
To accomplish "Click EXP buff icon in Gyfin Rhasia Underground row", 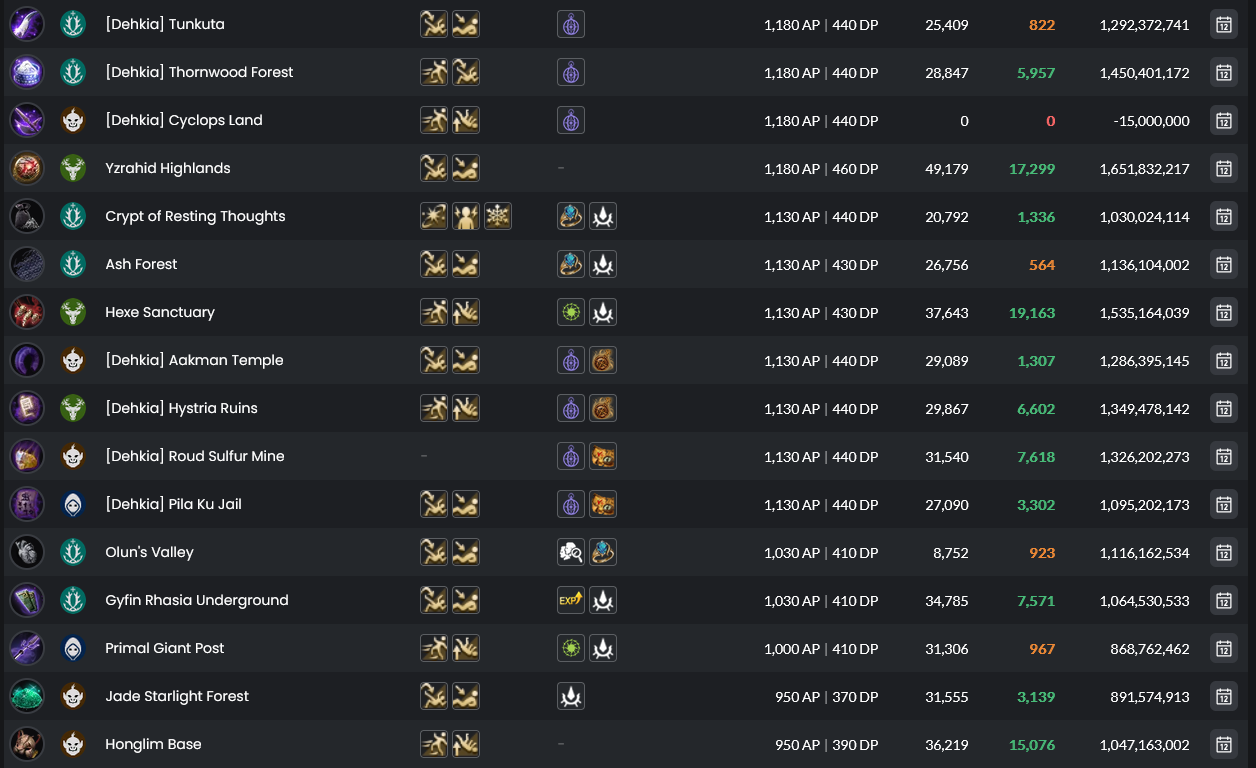I will pos(571,600).
